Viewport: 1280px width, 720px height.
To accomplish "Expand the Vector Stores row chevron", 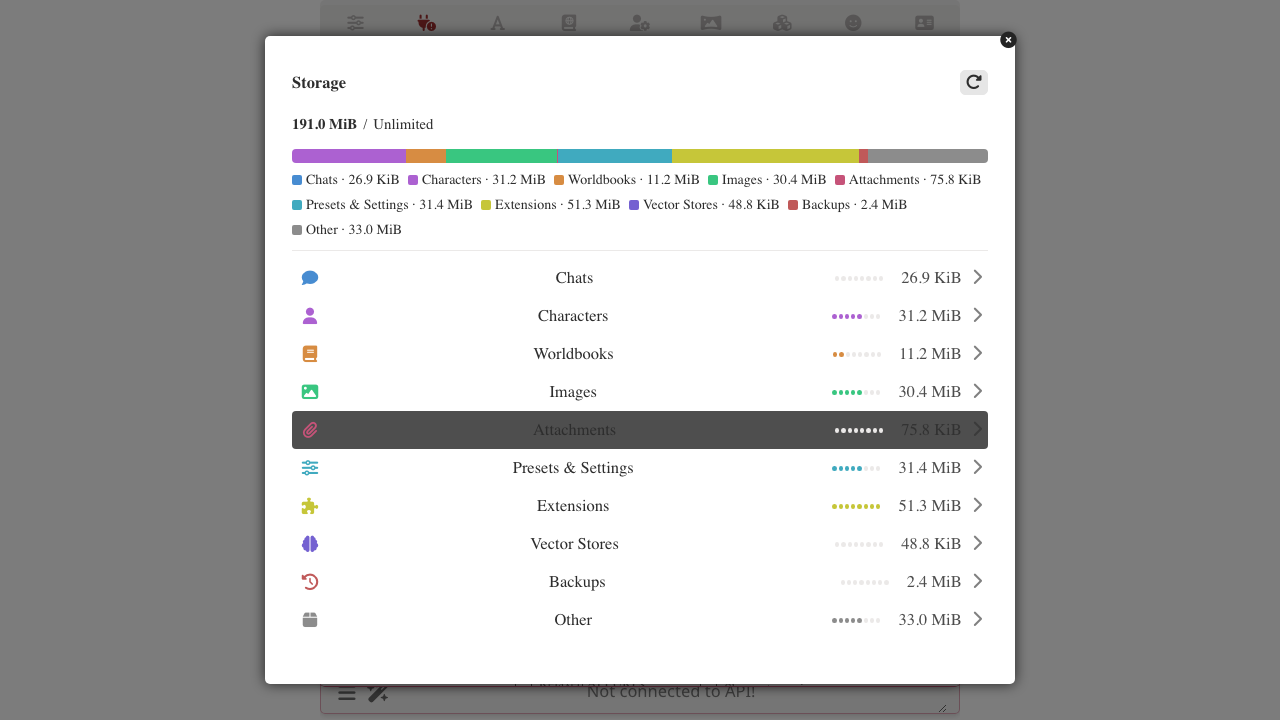I will [x=978, y=543].
